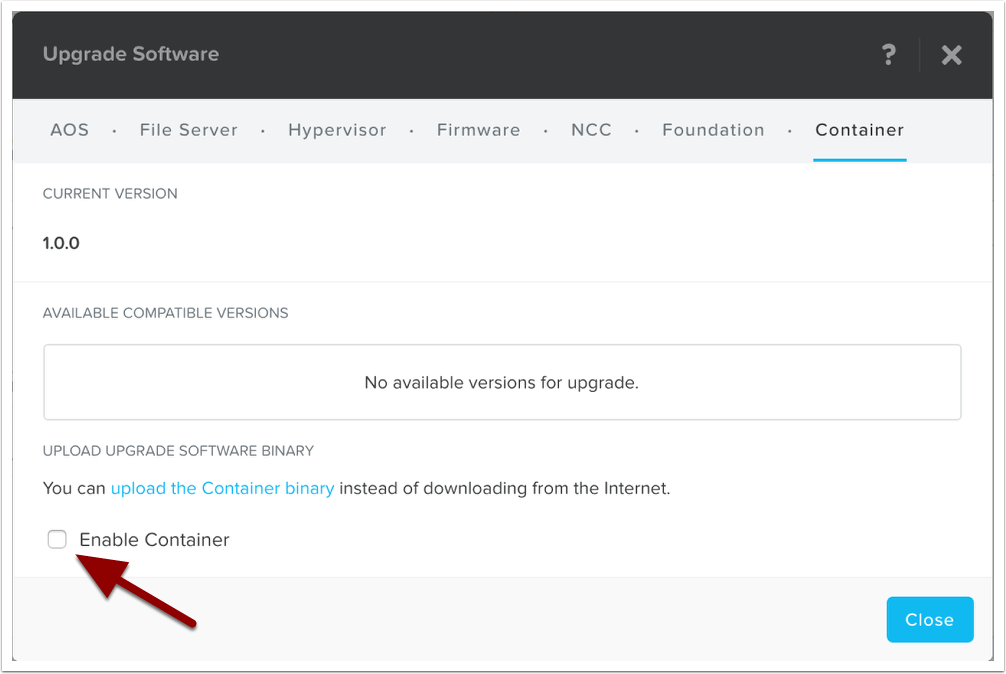This screenshot has width=1006, height=674.
Task: Dismiss dialog using the X icon
Action: point(951,55)
